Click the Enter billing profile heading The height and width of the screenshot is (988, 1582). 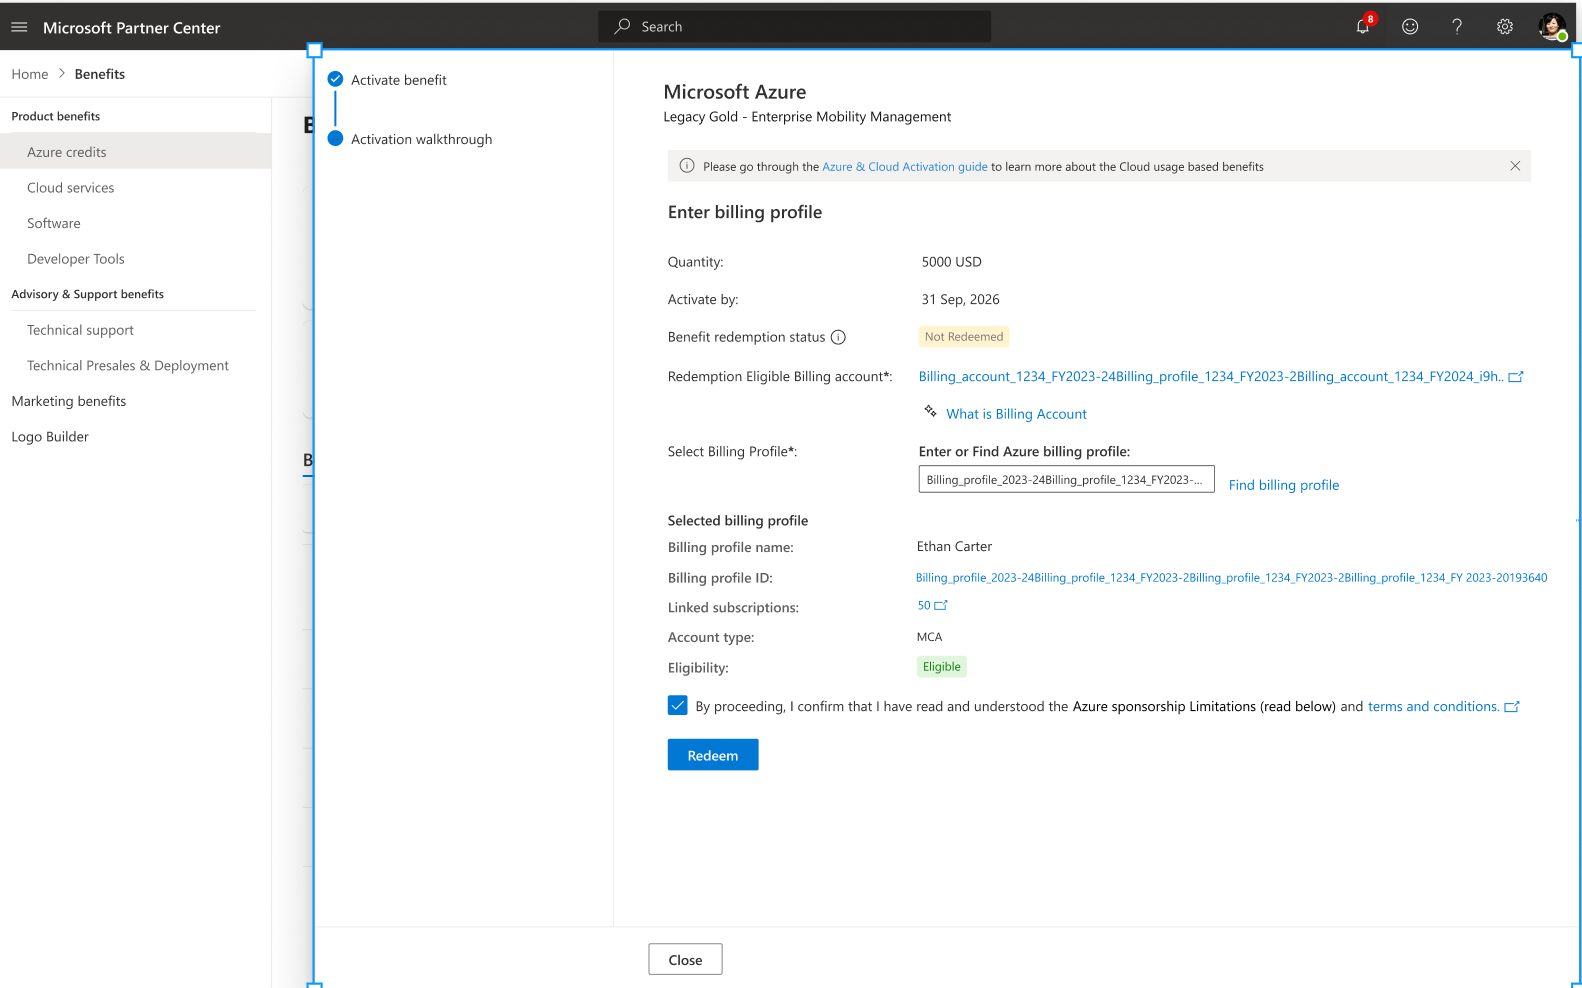[745, 212]
